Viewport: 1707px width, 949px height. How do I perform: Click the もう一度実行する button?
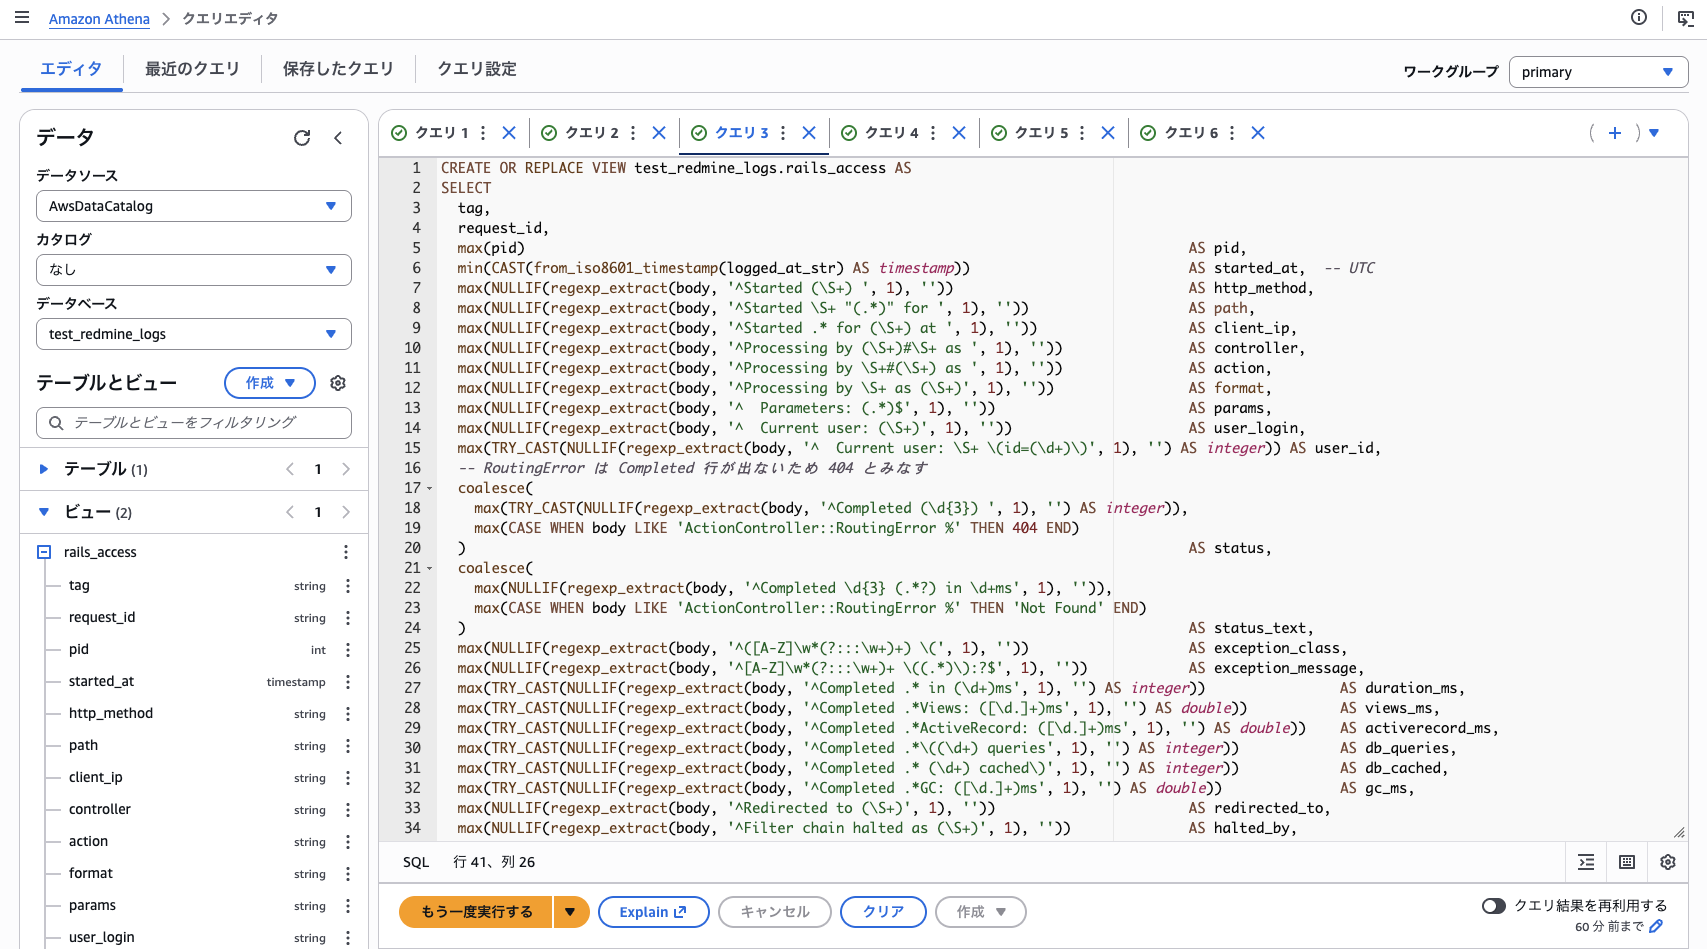476,912
